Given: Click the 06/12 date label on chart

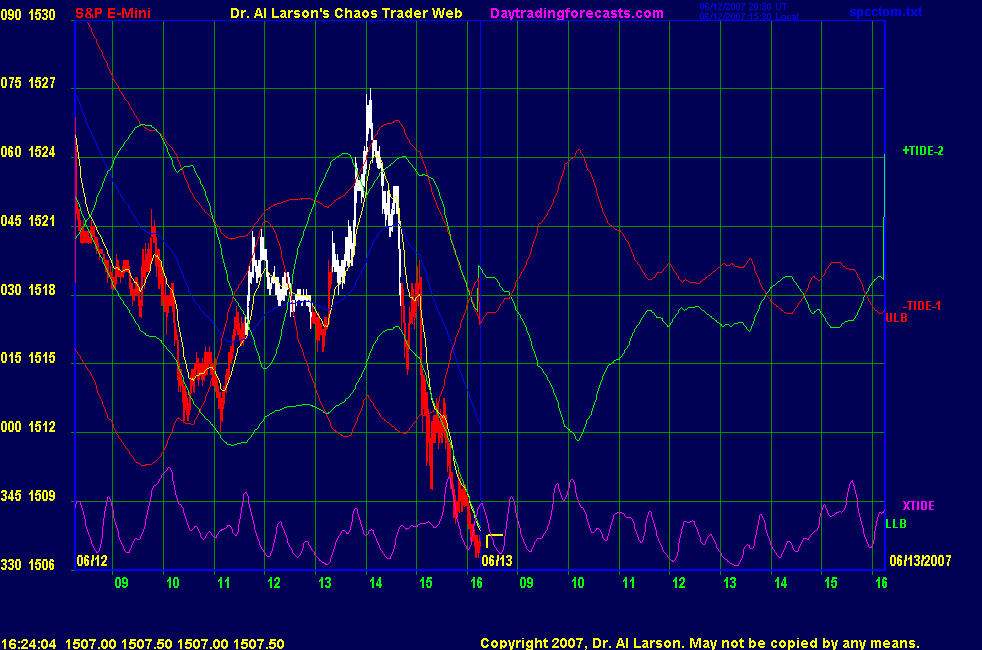Looking at the screenshot, I should click(x=92, y=561).
